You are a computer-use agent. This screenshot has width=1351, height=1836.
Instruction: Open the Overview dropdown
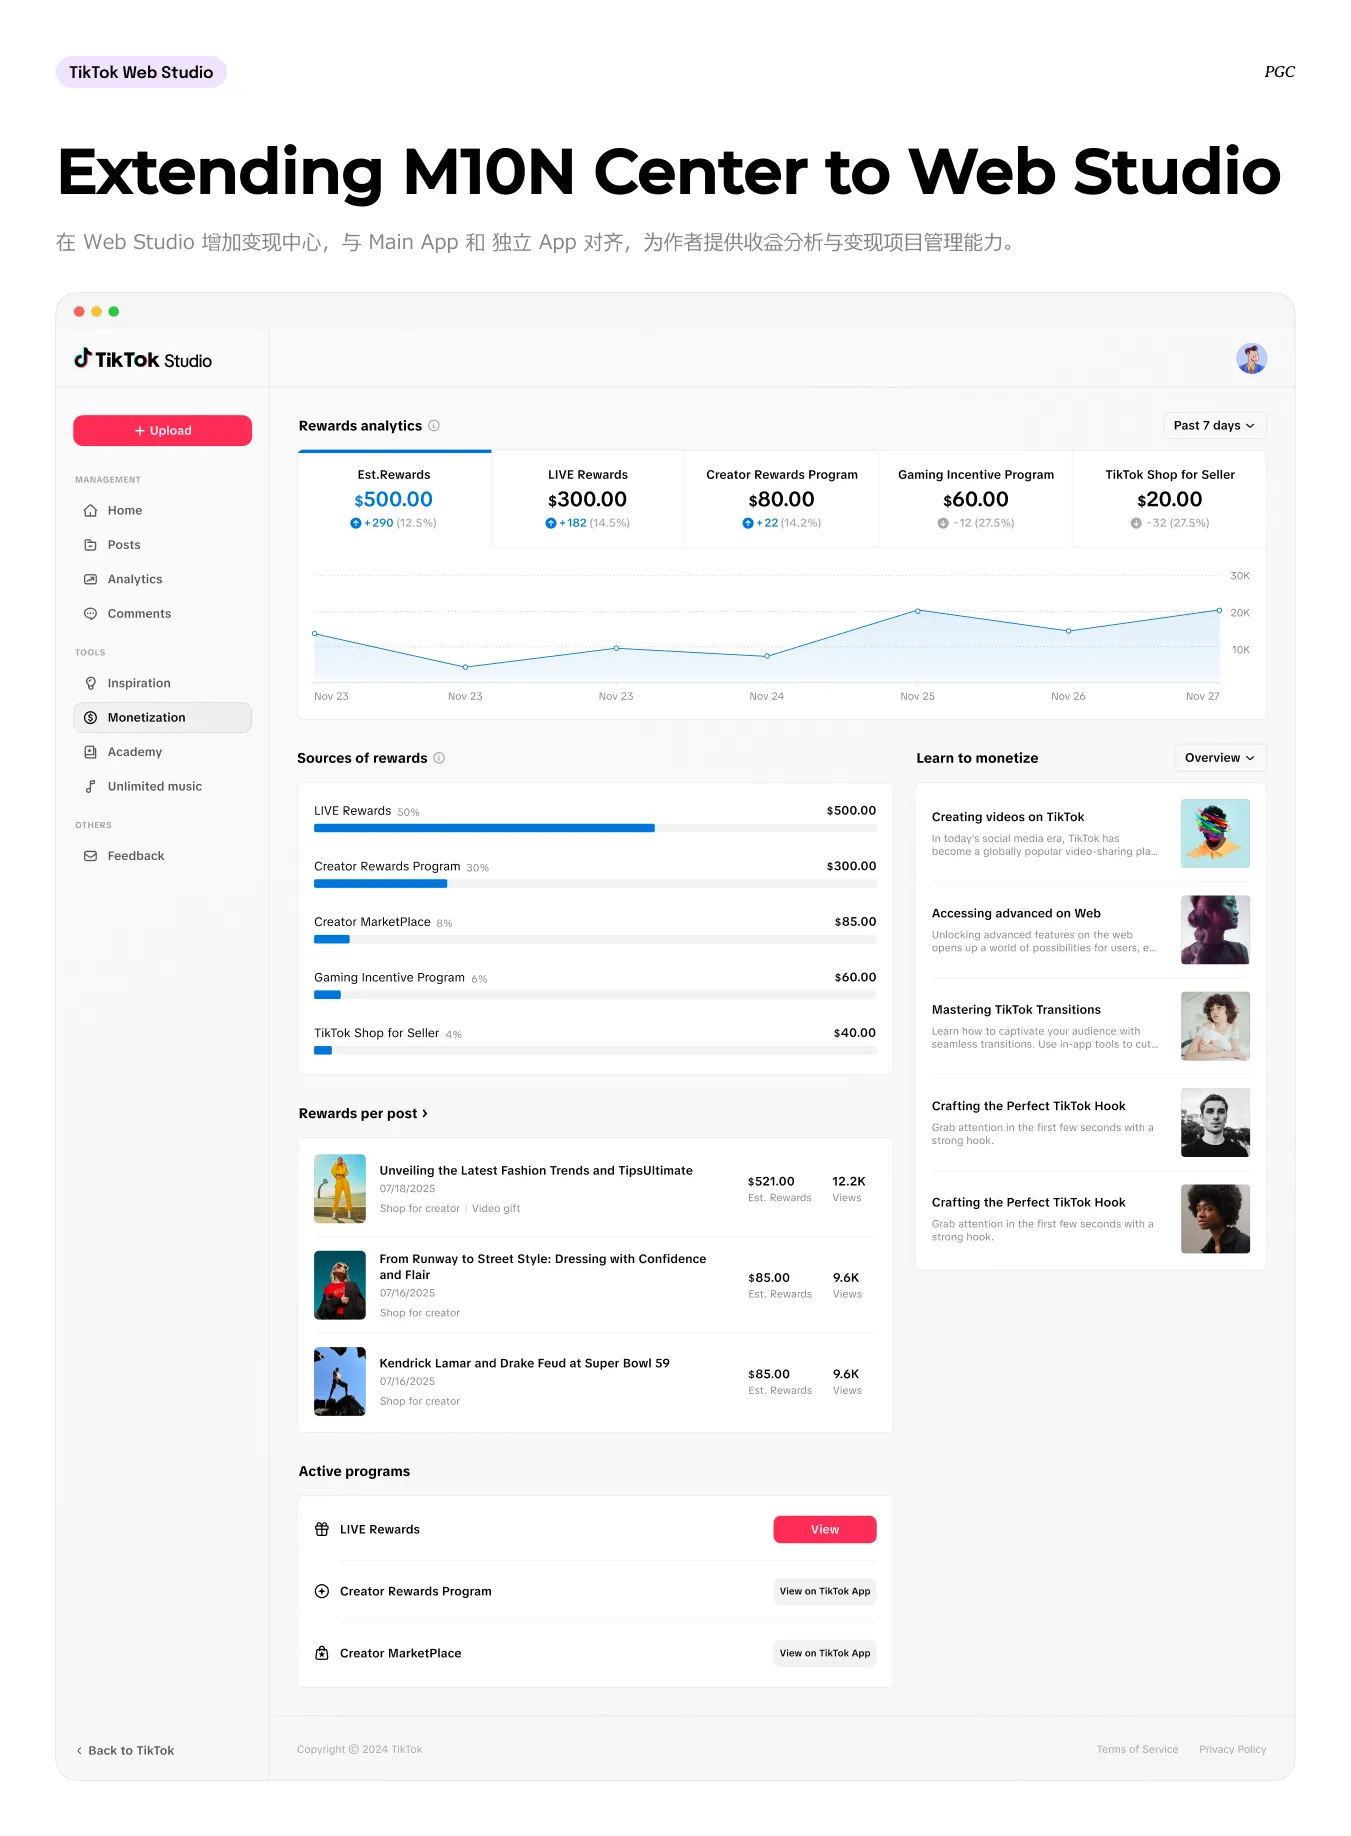click(1220, 758)
